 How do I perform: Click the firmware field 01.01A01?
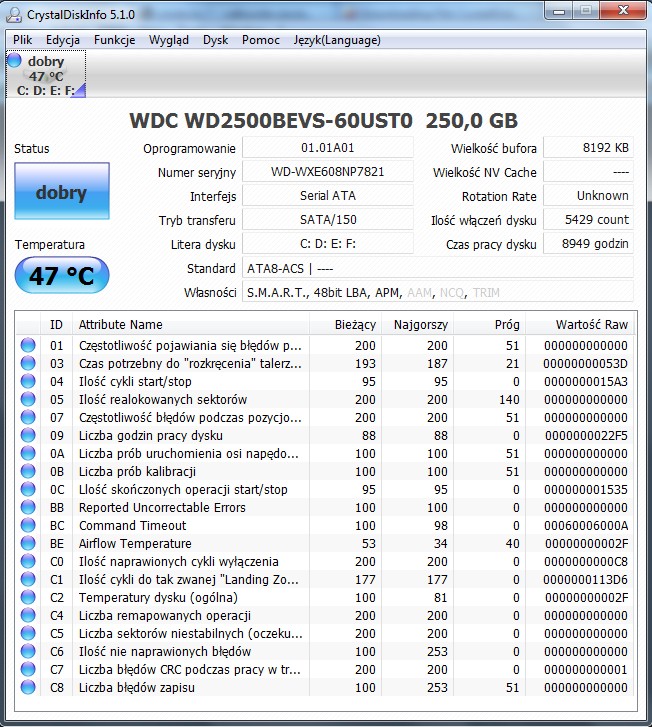pyautogui.click(x=328, y=148)
